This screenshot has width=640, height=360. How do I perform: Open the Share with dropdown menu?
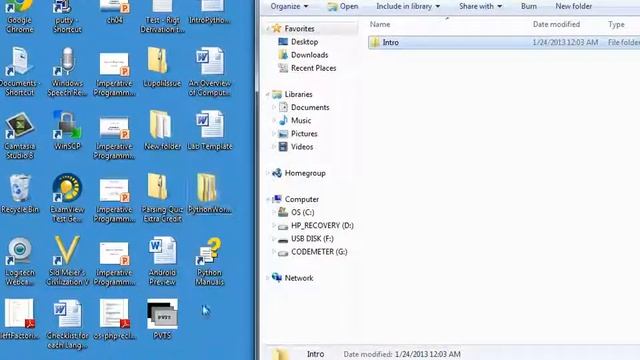tap(480, 6)
